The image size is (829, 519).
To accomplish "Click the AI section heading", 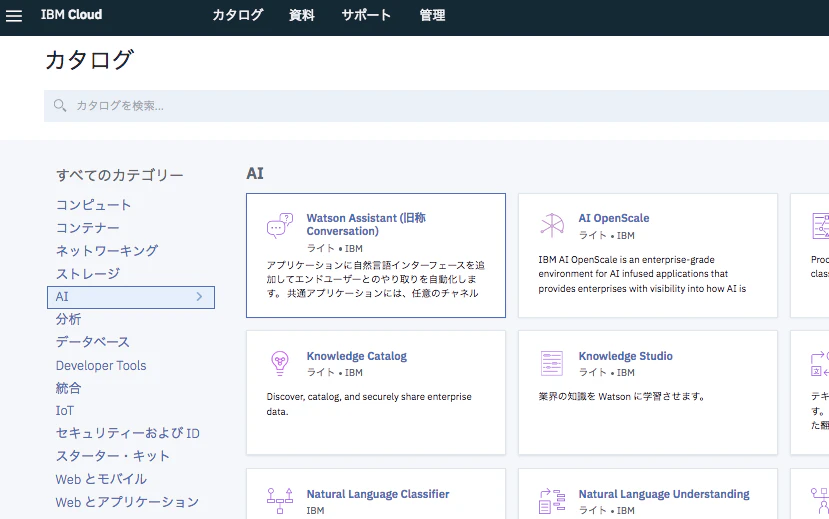I will (255, 173).
